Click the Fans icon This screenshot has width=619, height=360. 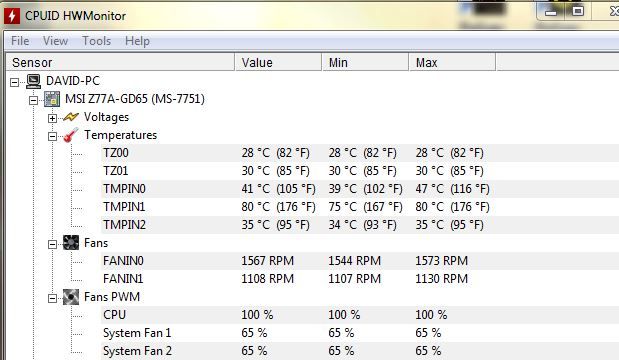tap(71, 243)
